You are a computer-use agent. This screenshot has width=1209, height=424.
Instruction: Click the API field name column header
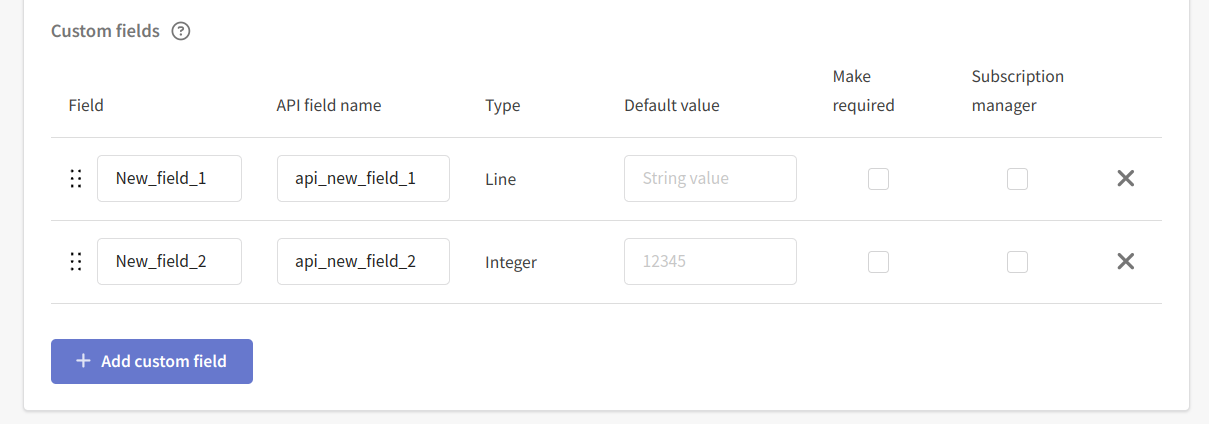click(x=328, y=105)
